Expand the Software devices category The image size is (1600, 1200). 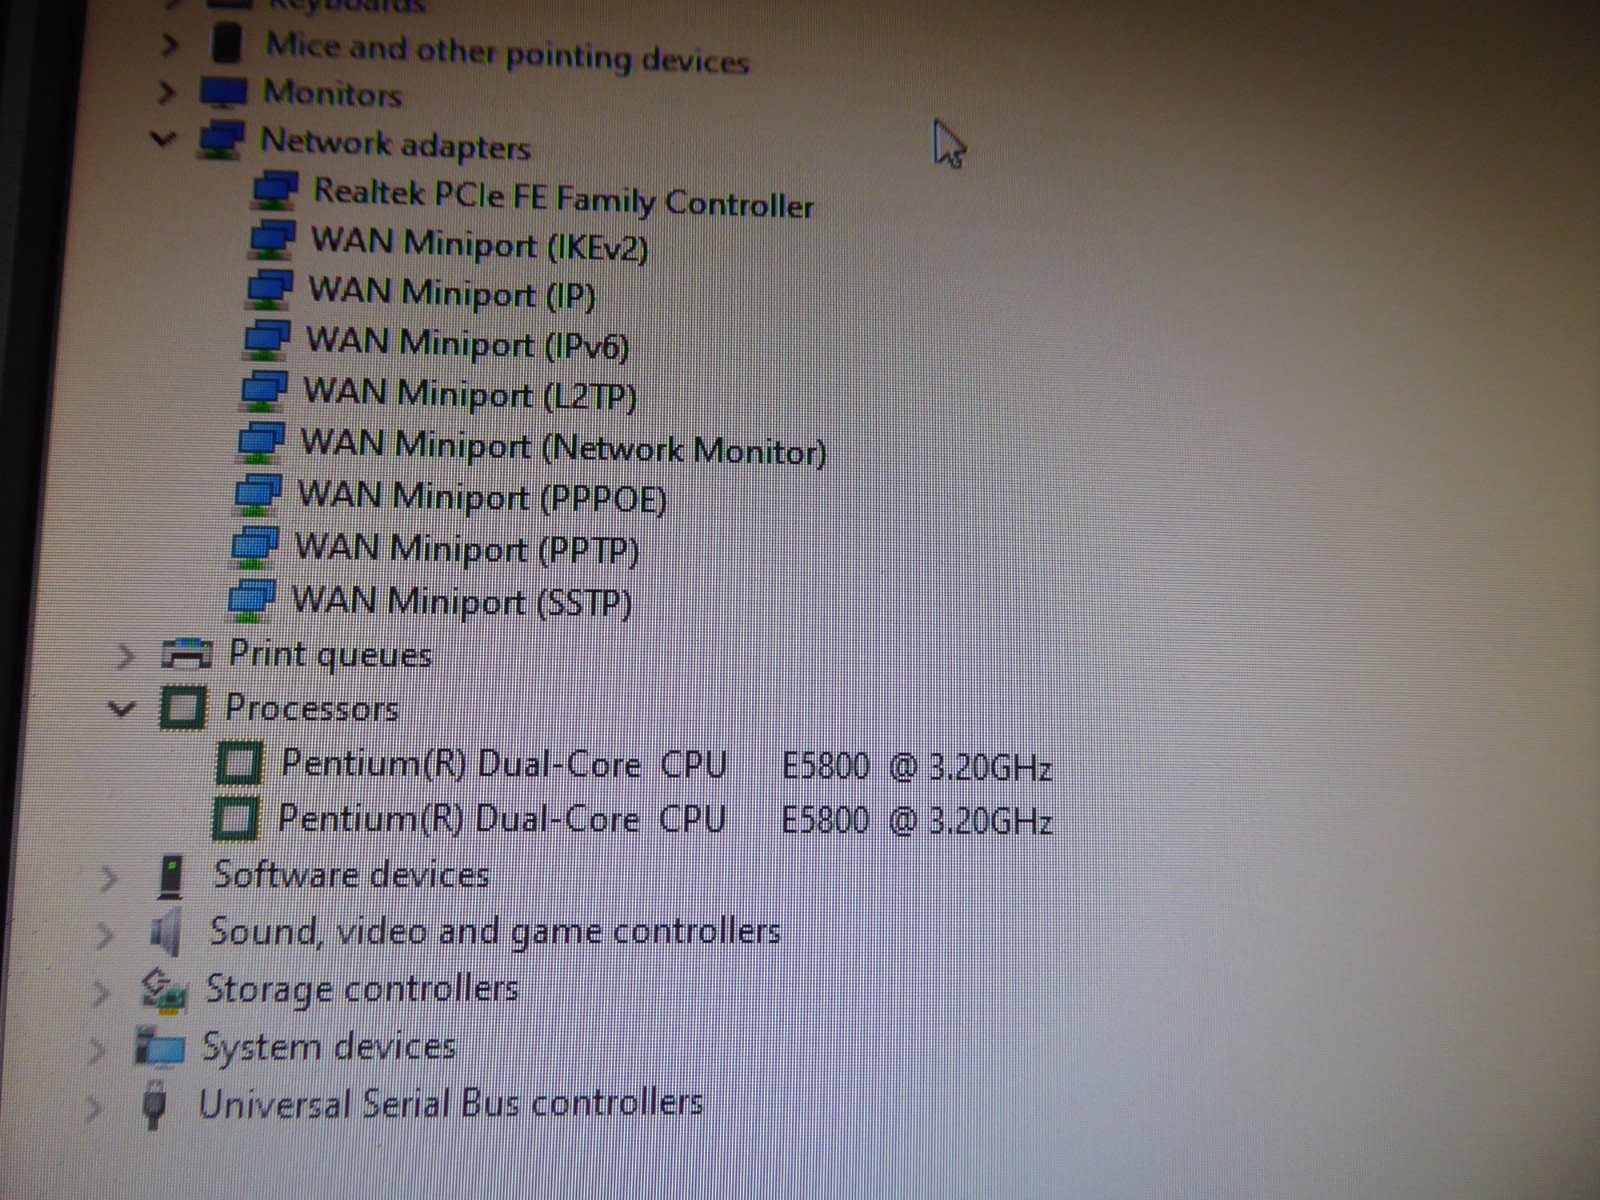click(x=108, y=879)
